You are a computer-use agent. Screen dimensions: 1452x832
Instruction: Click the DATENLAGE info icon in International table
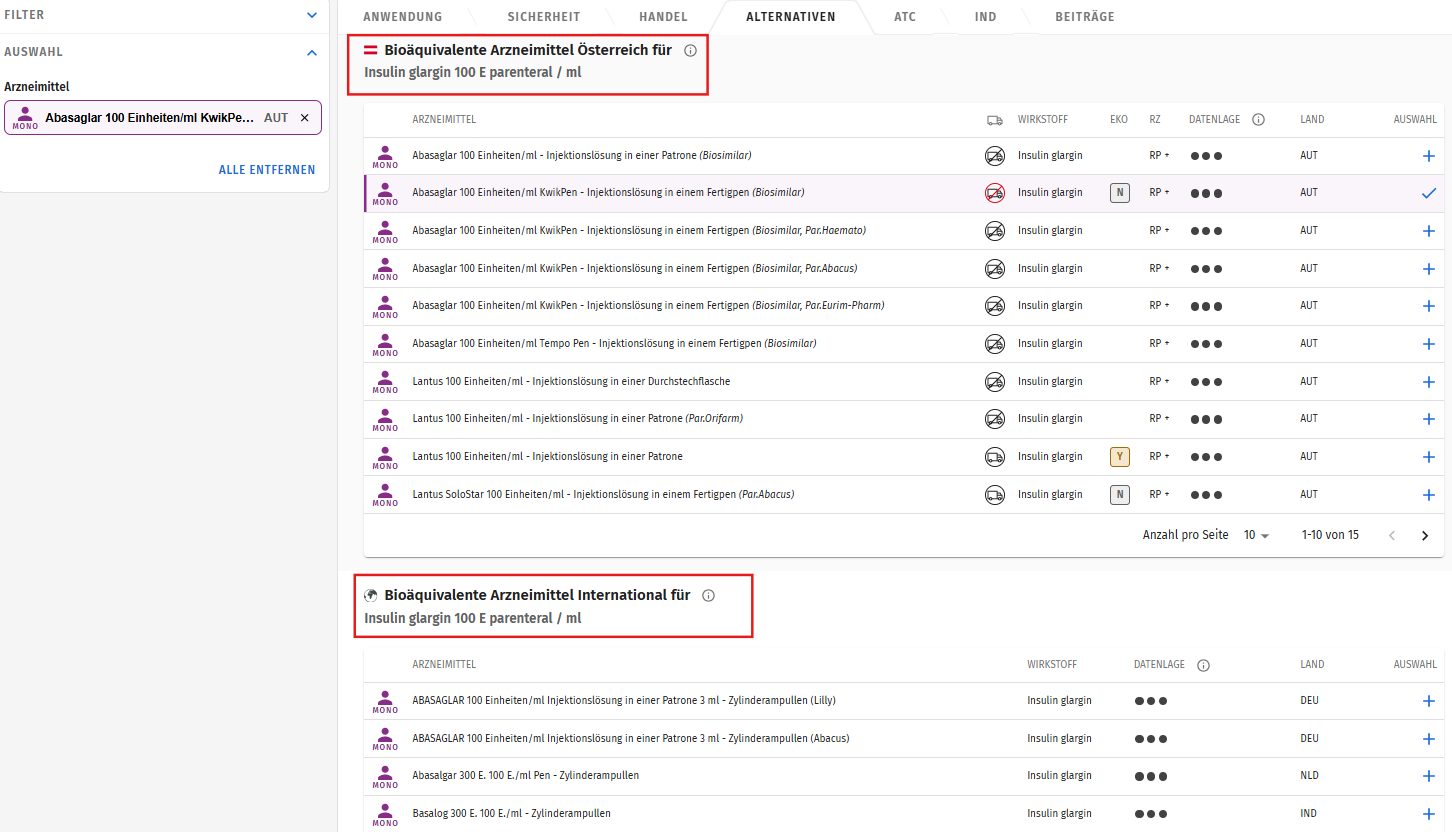[1203, 665]
